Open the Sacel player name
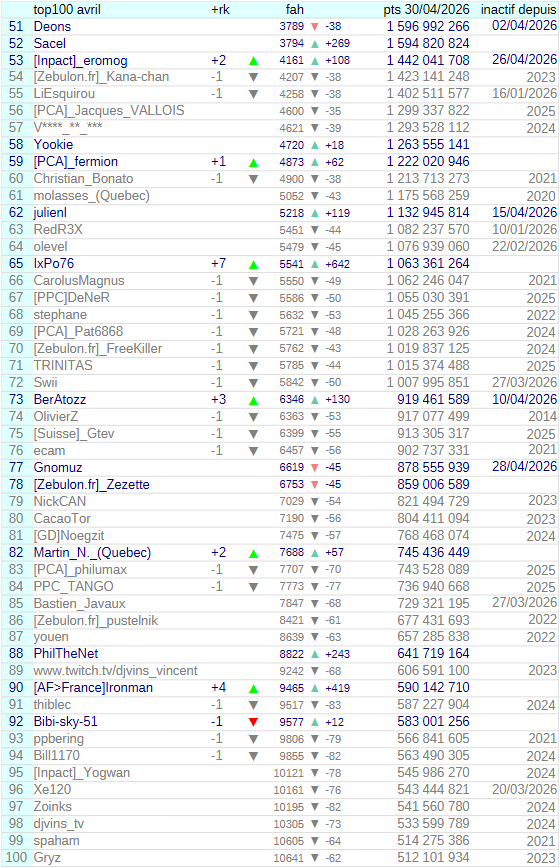This screenshot has height=868, width=560. point(50,43)
